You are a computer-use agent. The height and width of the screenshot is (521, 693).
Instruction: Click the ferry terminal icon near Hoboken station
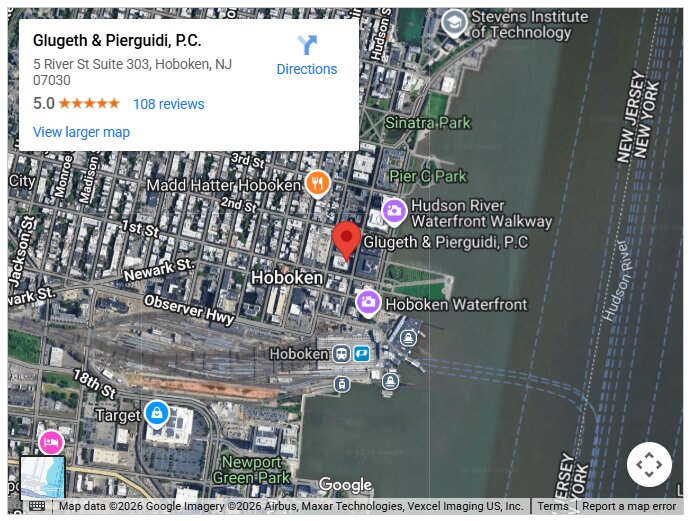tap(408, 338)
